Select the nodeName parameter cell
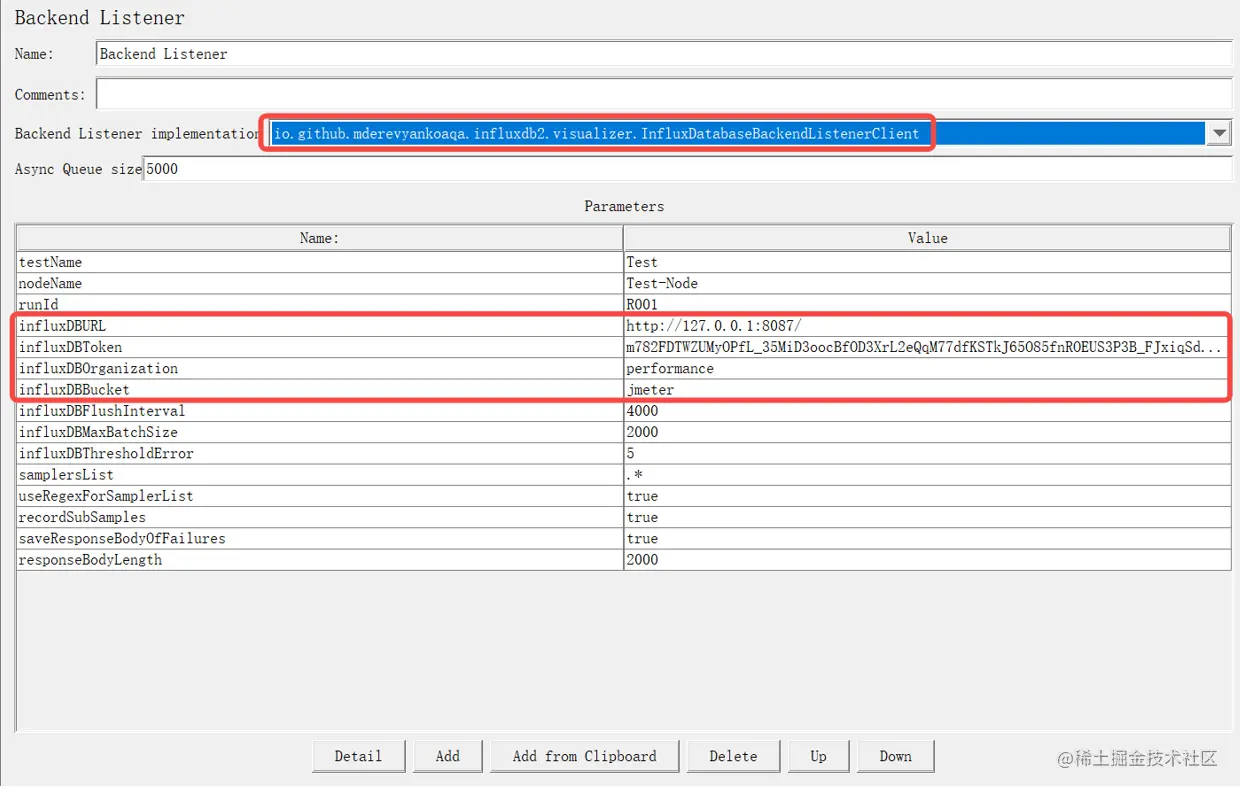1240x791 pixels. coord(320,283)
